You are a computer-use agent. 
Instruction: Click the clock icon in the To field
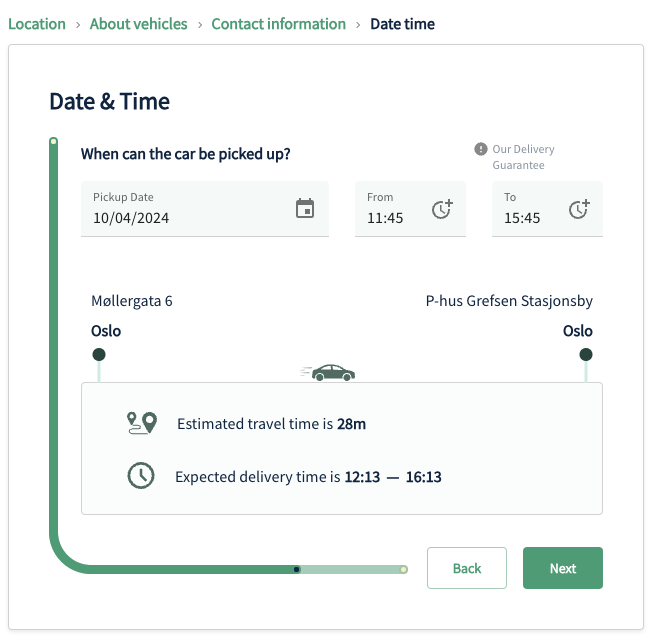[x=579, y=209]
